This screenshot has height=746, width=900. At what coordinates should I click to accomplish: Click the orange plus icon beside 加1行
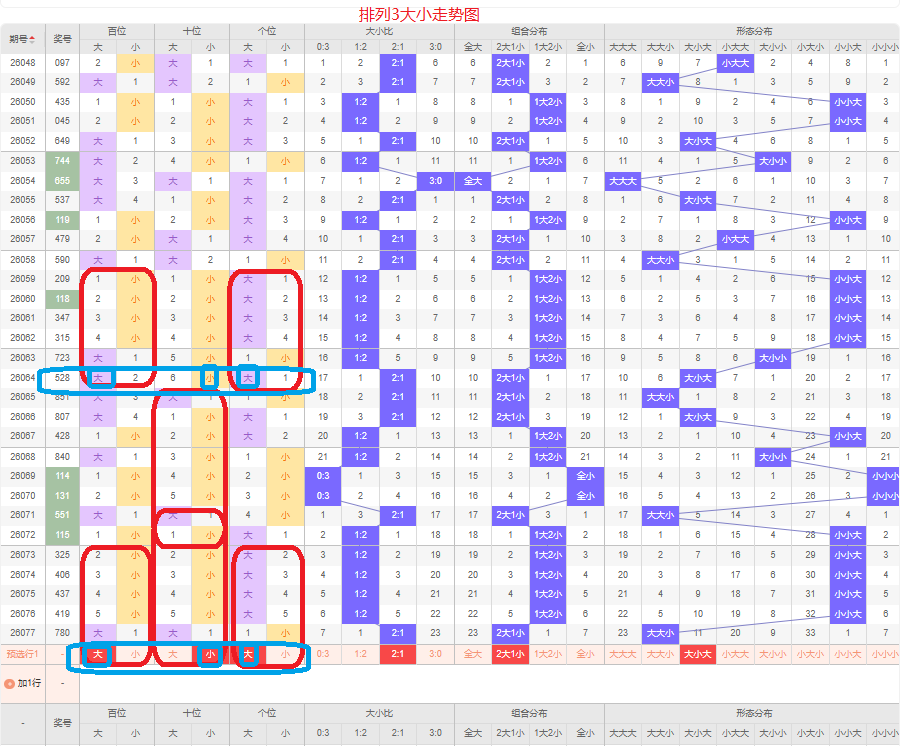10,684
